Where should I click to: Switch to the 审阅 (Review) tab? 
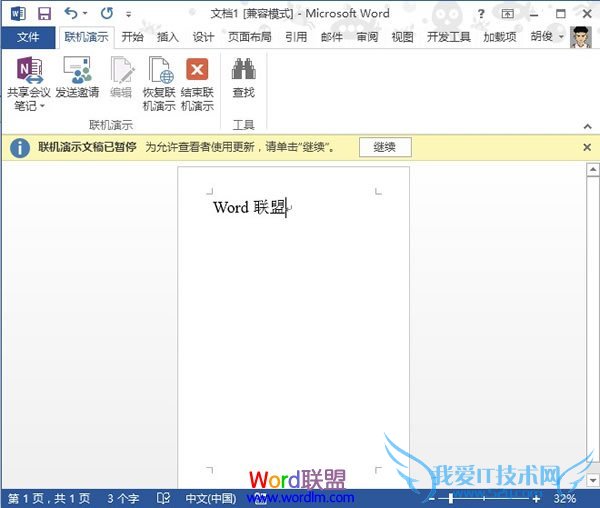tap(367, 37)
